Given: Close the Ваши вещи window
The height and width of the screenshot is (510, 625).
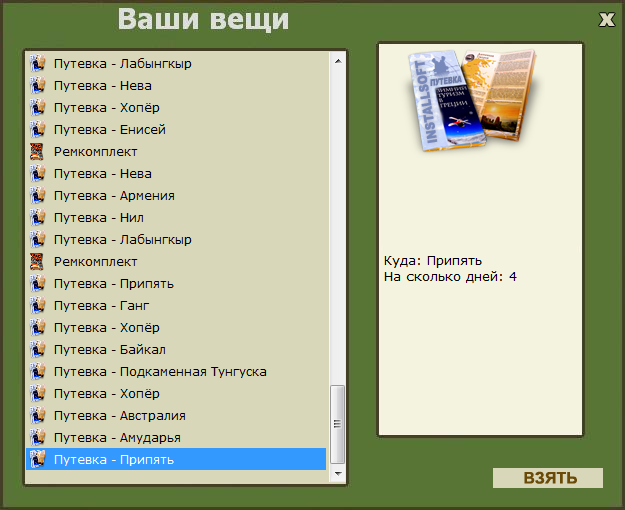Looking at the screenshot, I should [x=607, y=19].
